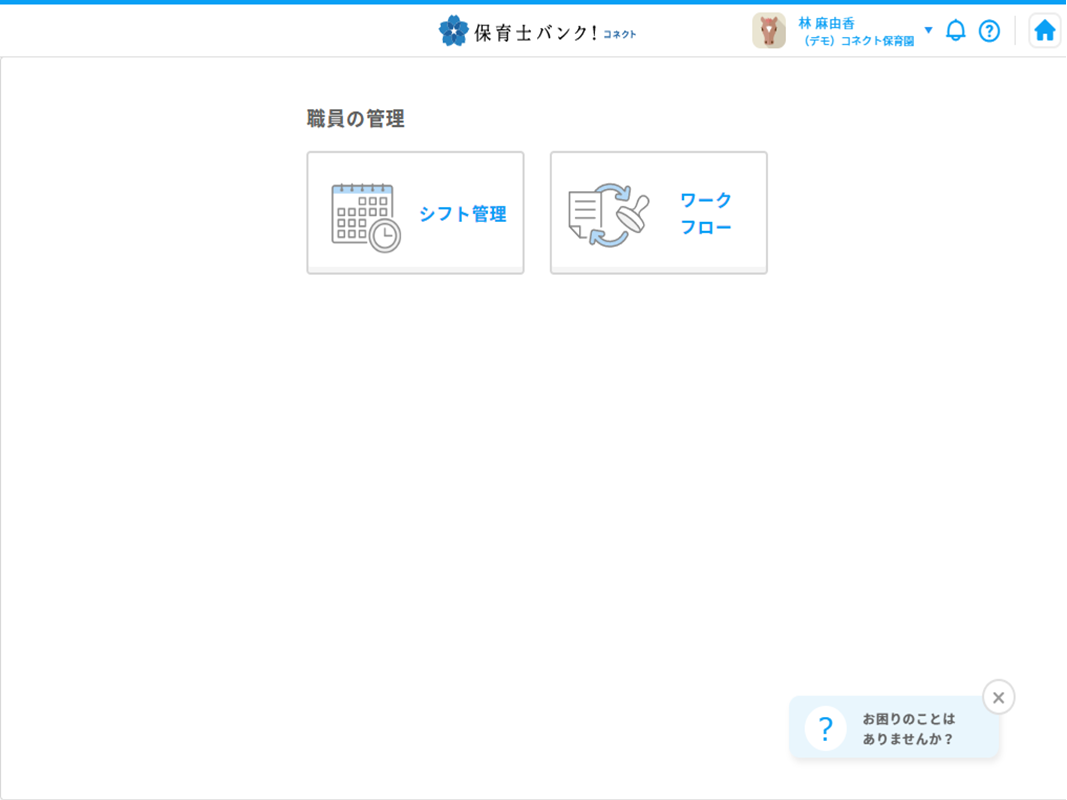The image size is (1067, 800).
Task: Click the small コネクト text beside logo
Action: click(620, 35)
